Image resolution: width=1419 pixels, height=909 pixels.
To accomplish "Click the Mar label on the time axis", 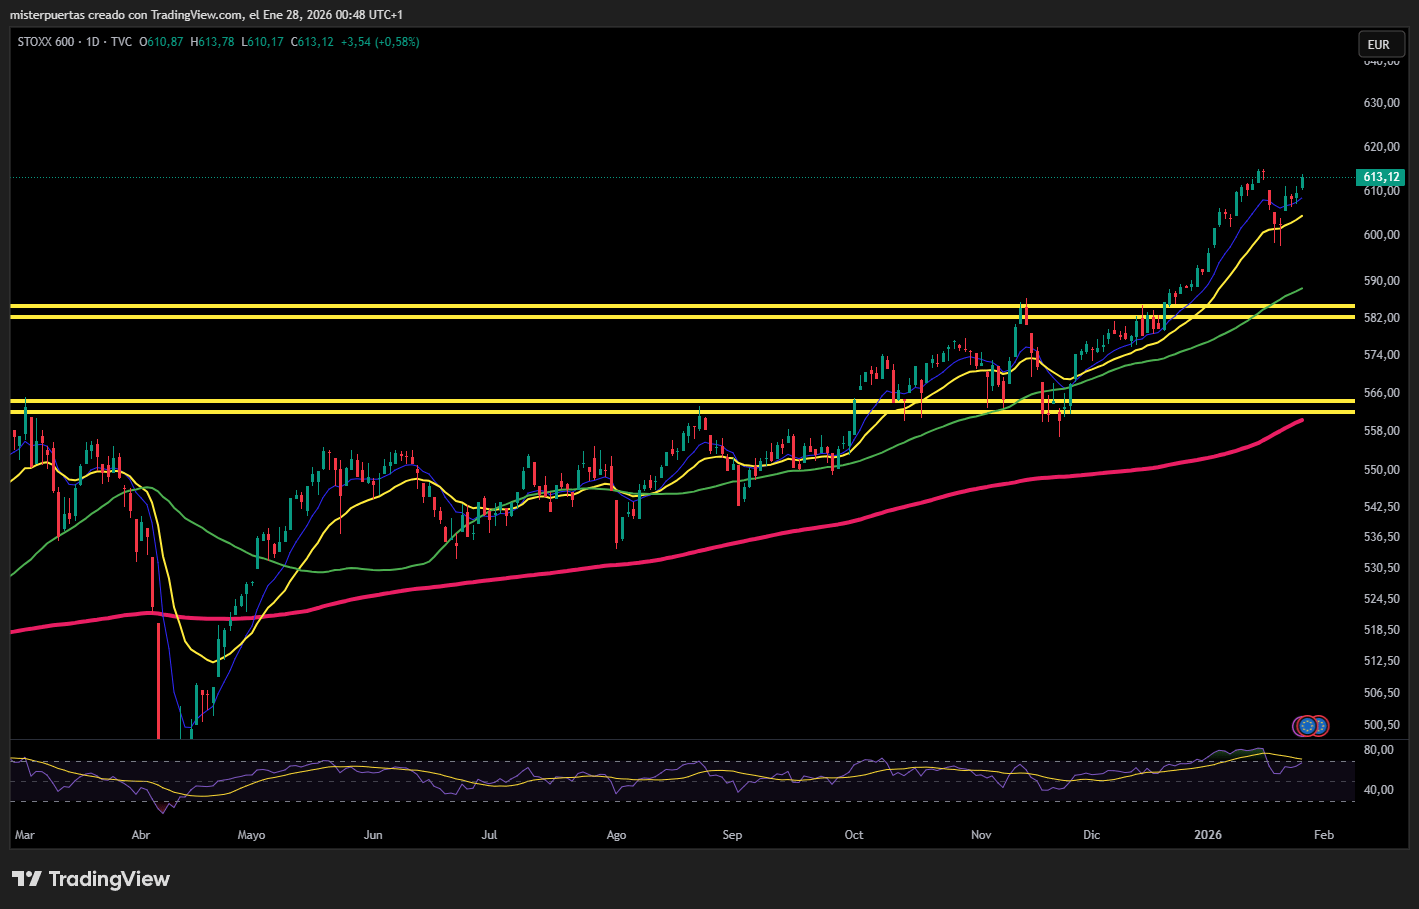I will (x=25, y=835).
